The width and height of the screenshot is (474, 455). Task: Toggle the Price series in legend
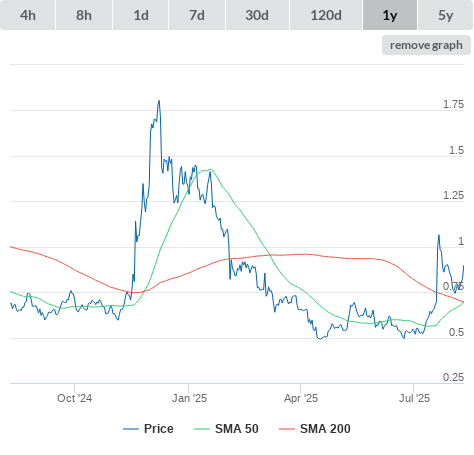[159, 429]
